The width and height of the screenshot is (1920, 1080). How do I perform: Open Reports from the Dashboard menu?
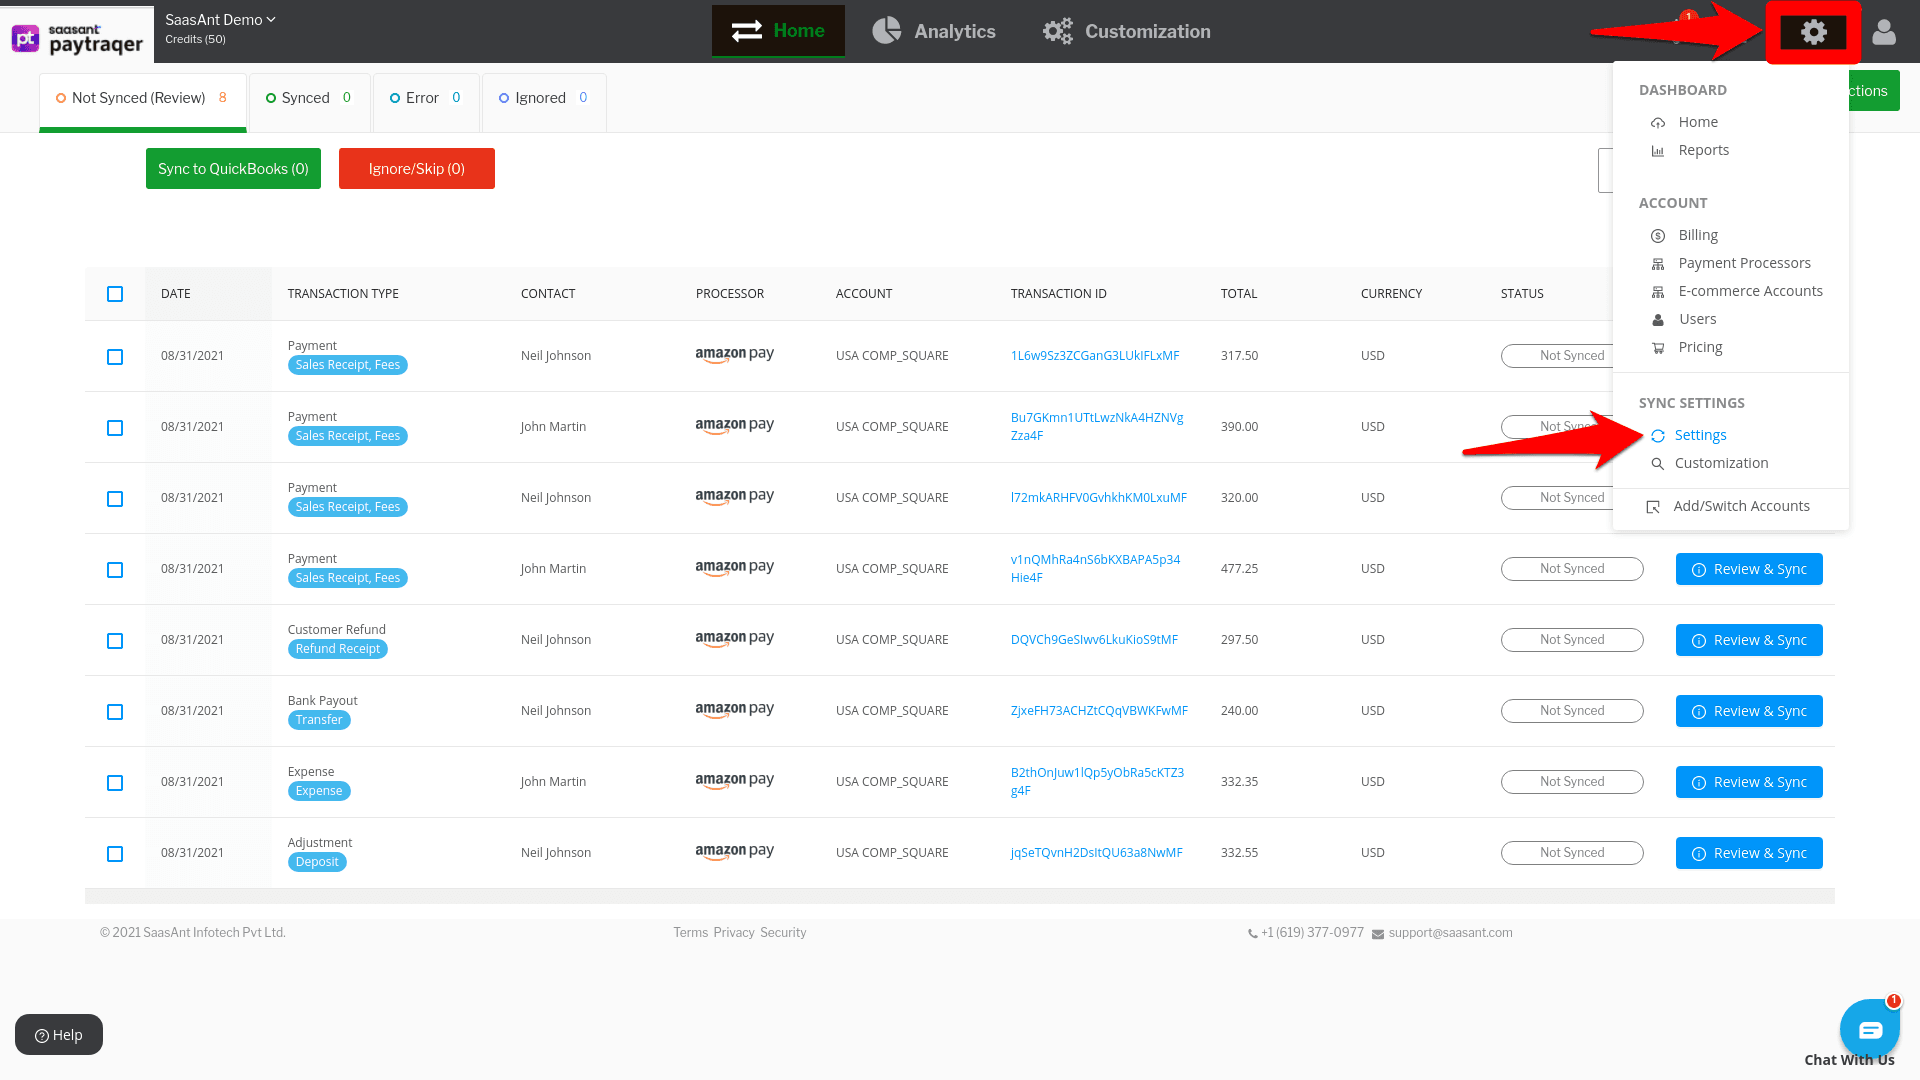tap(1703, 150)
